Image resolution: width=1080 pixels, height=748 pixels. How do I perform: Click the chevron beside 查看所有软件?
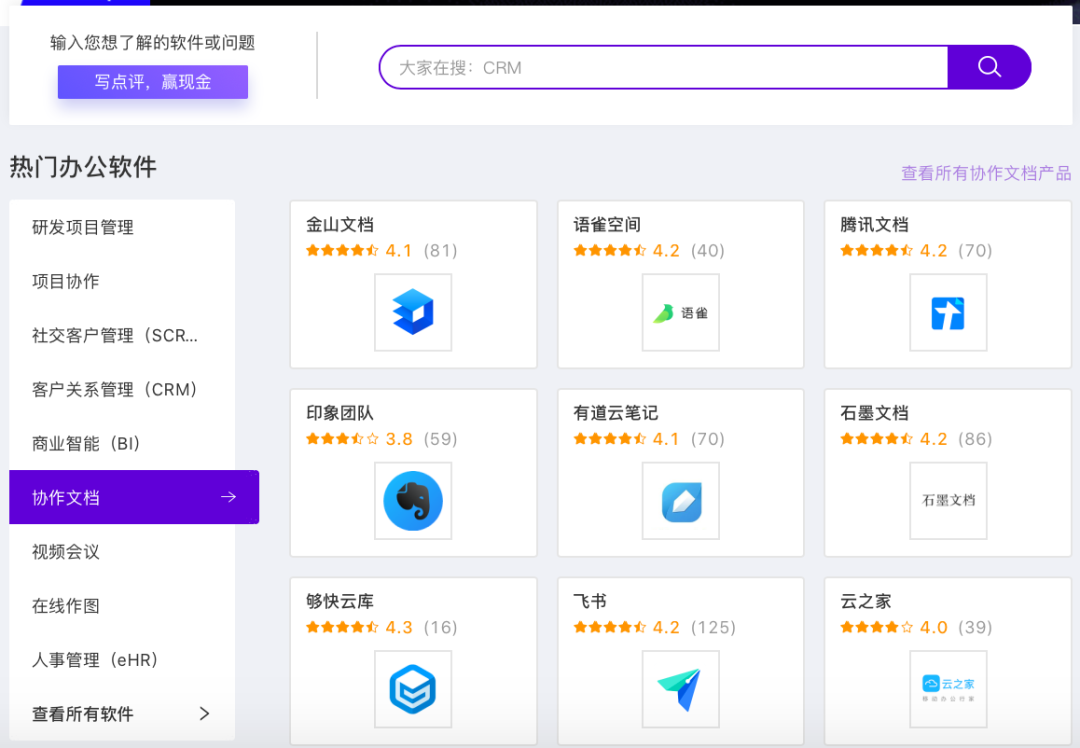tap(204, 714)
